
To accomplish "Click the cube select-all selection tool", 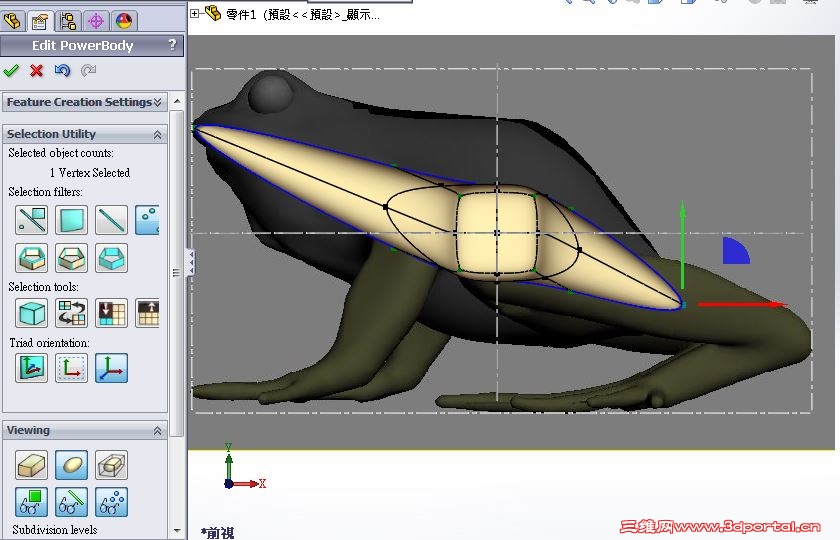I will pyautogui.click(x=32, y=313).
